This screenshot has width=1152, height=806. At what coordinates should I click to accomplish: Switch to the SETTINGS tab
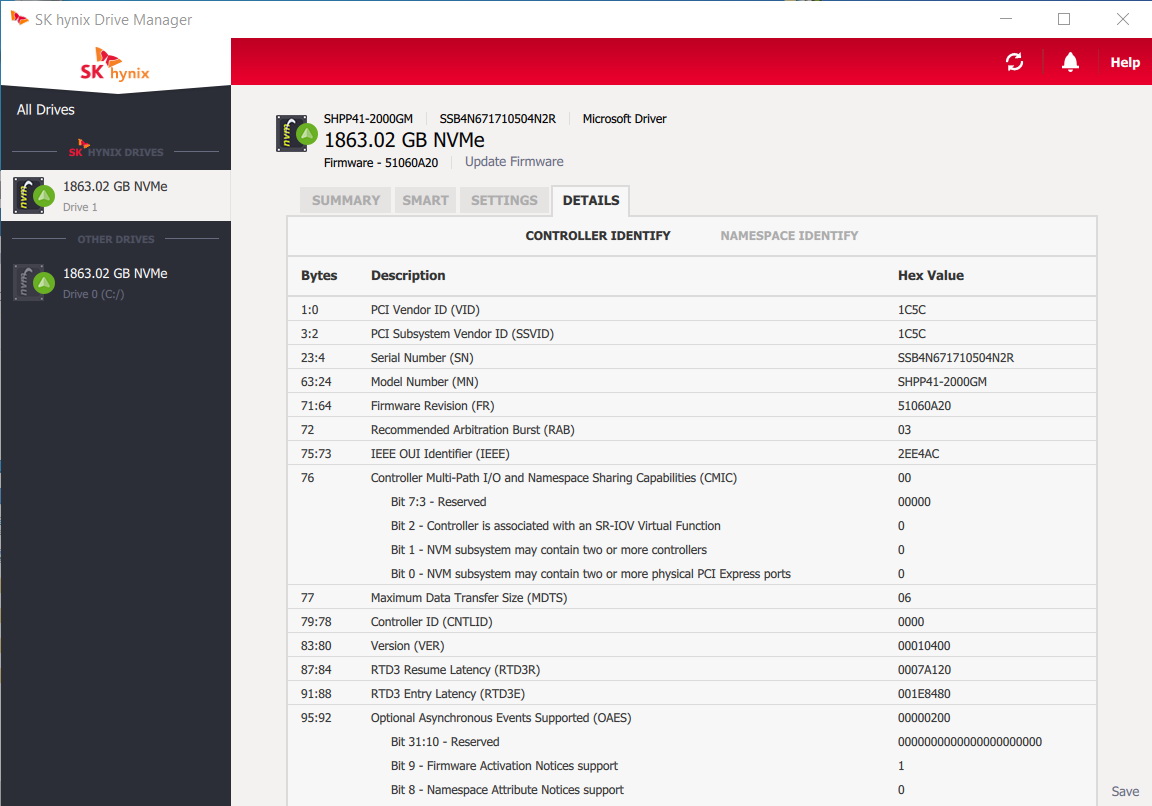pos(504,200)
